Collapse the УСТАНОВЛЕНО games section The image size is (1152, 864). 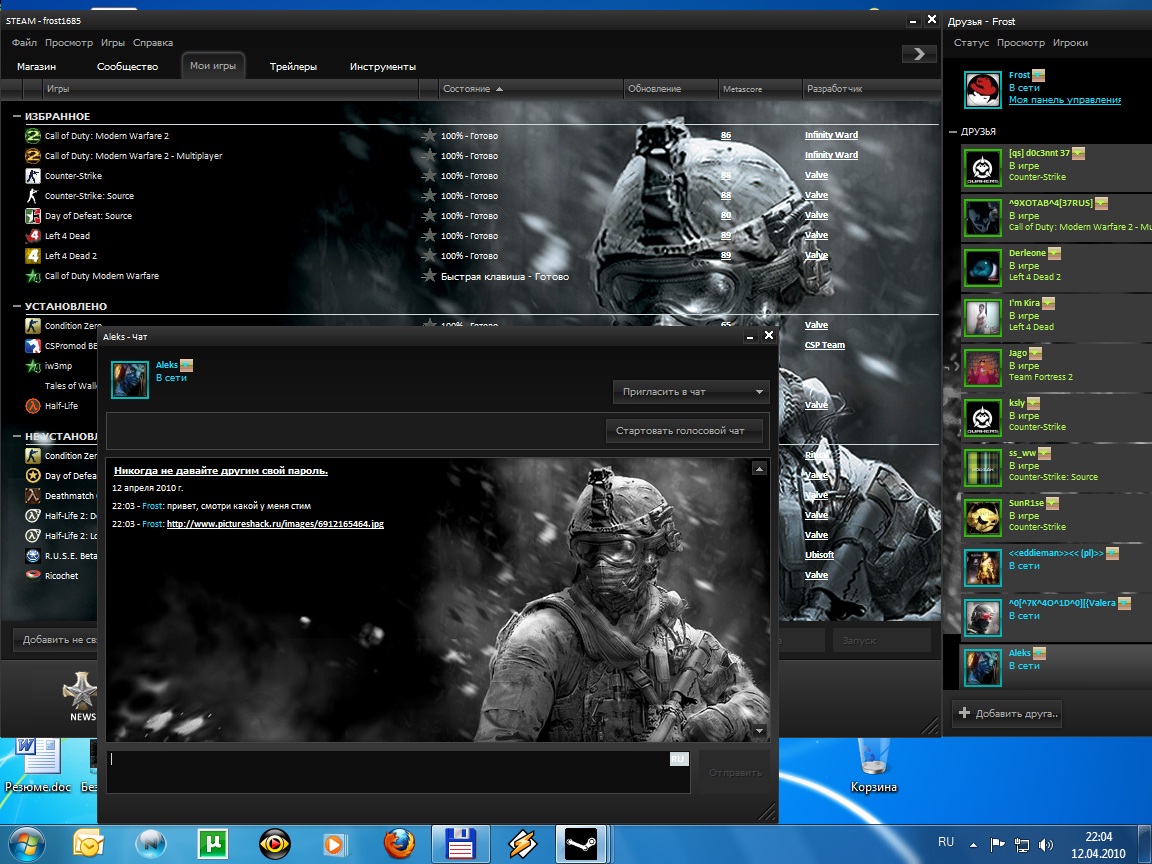tap(17, 306)
